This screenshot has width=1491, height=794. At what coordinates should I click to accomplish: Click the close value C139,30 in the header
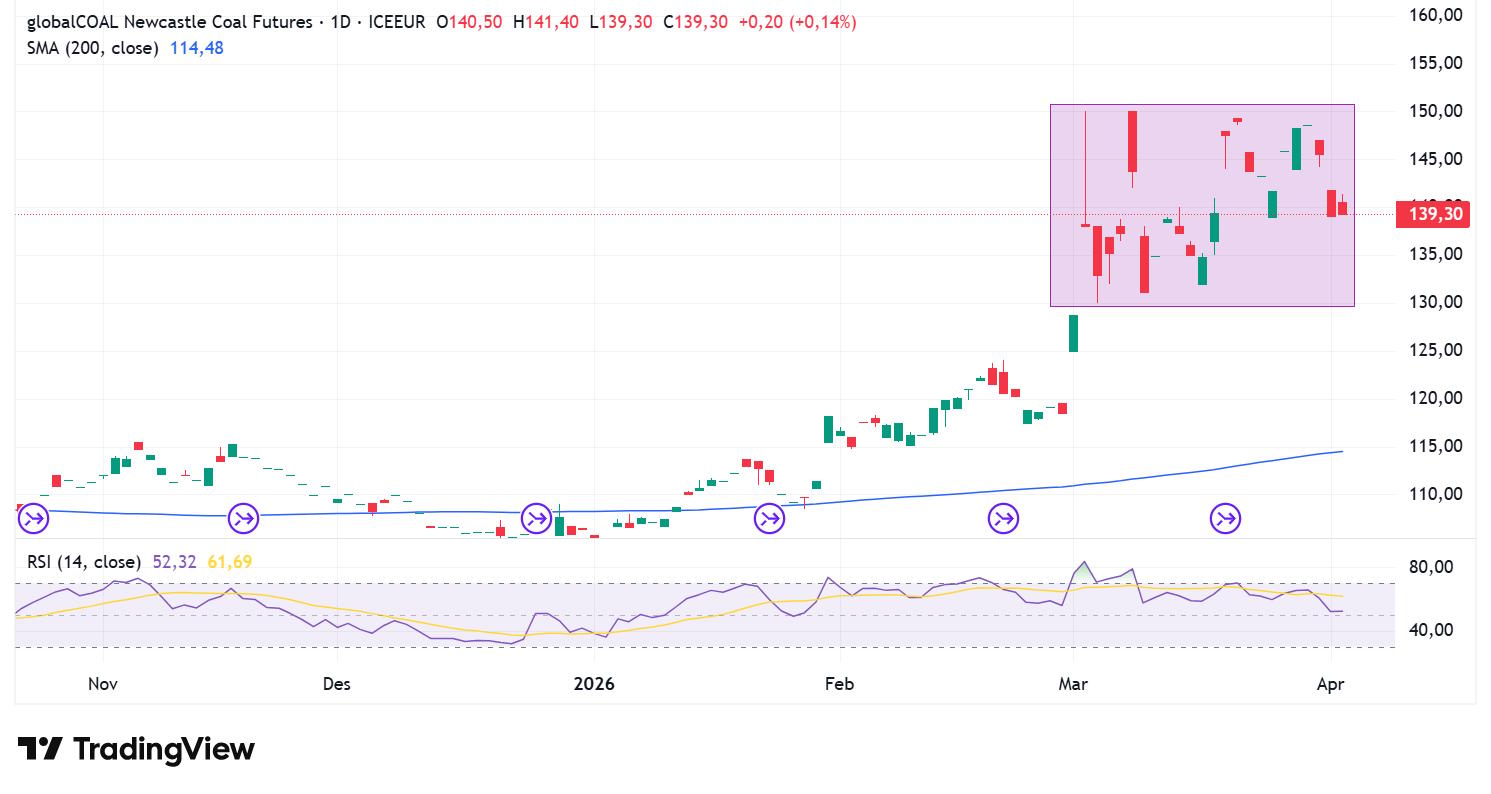tap(696, 22)
